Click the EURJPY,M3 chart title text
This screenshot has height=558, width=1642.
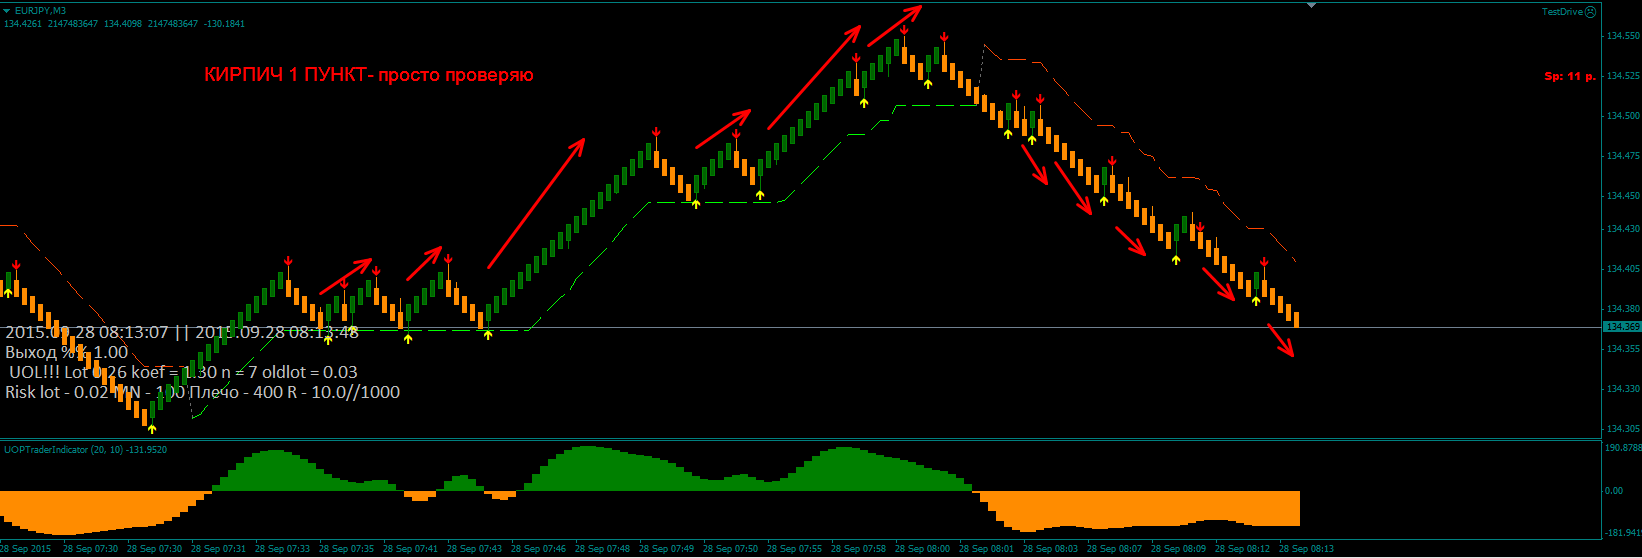tap(41, 11)
